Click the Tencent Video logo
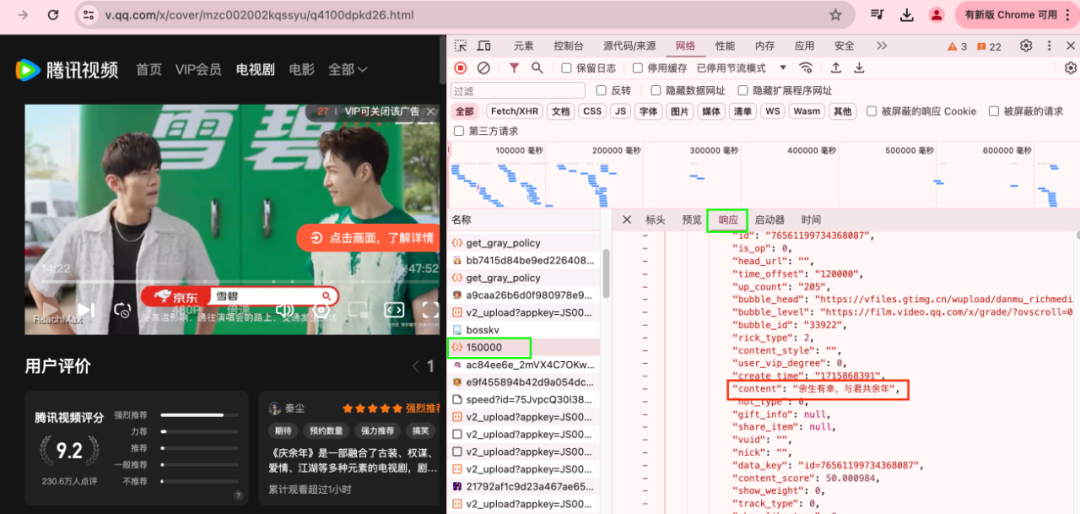Screen dimensions: 1080x514 (x=67, y=70)
